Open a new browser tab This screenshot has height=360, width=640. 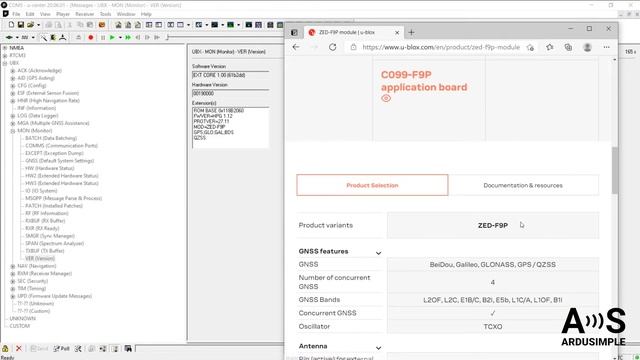pyautogui.click(x=411, y=32)
